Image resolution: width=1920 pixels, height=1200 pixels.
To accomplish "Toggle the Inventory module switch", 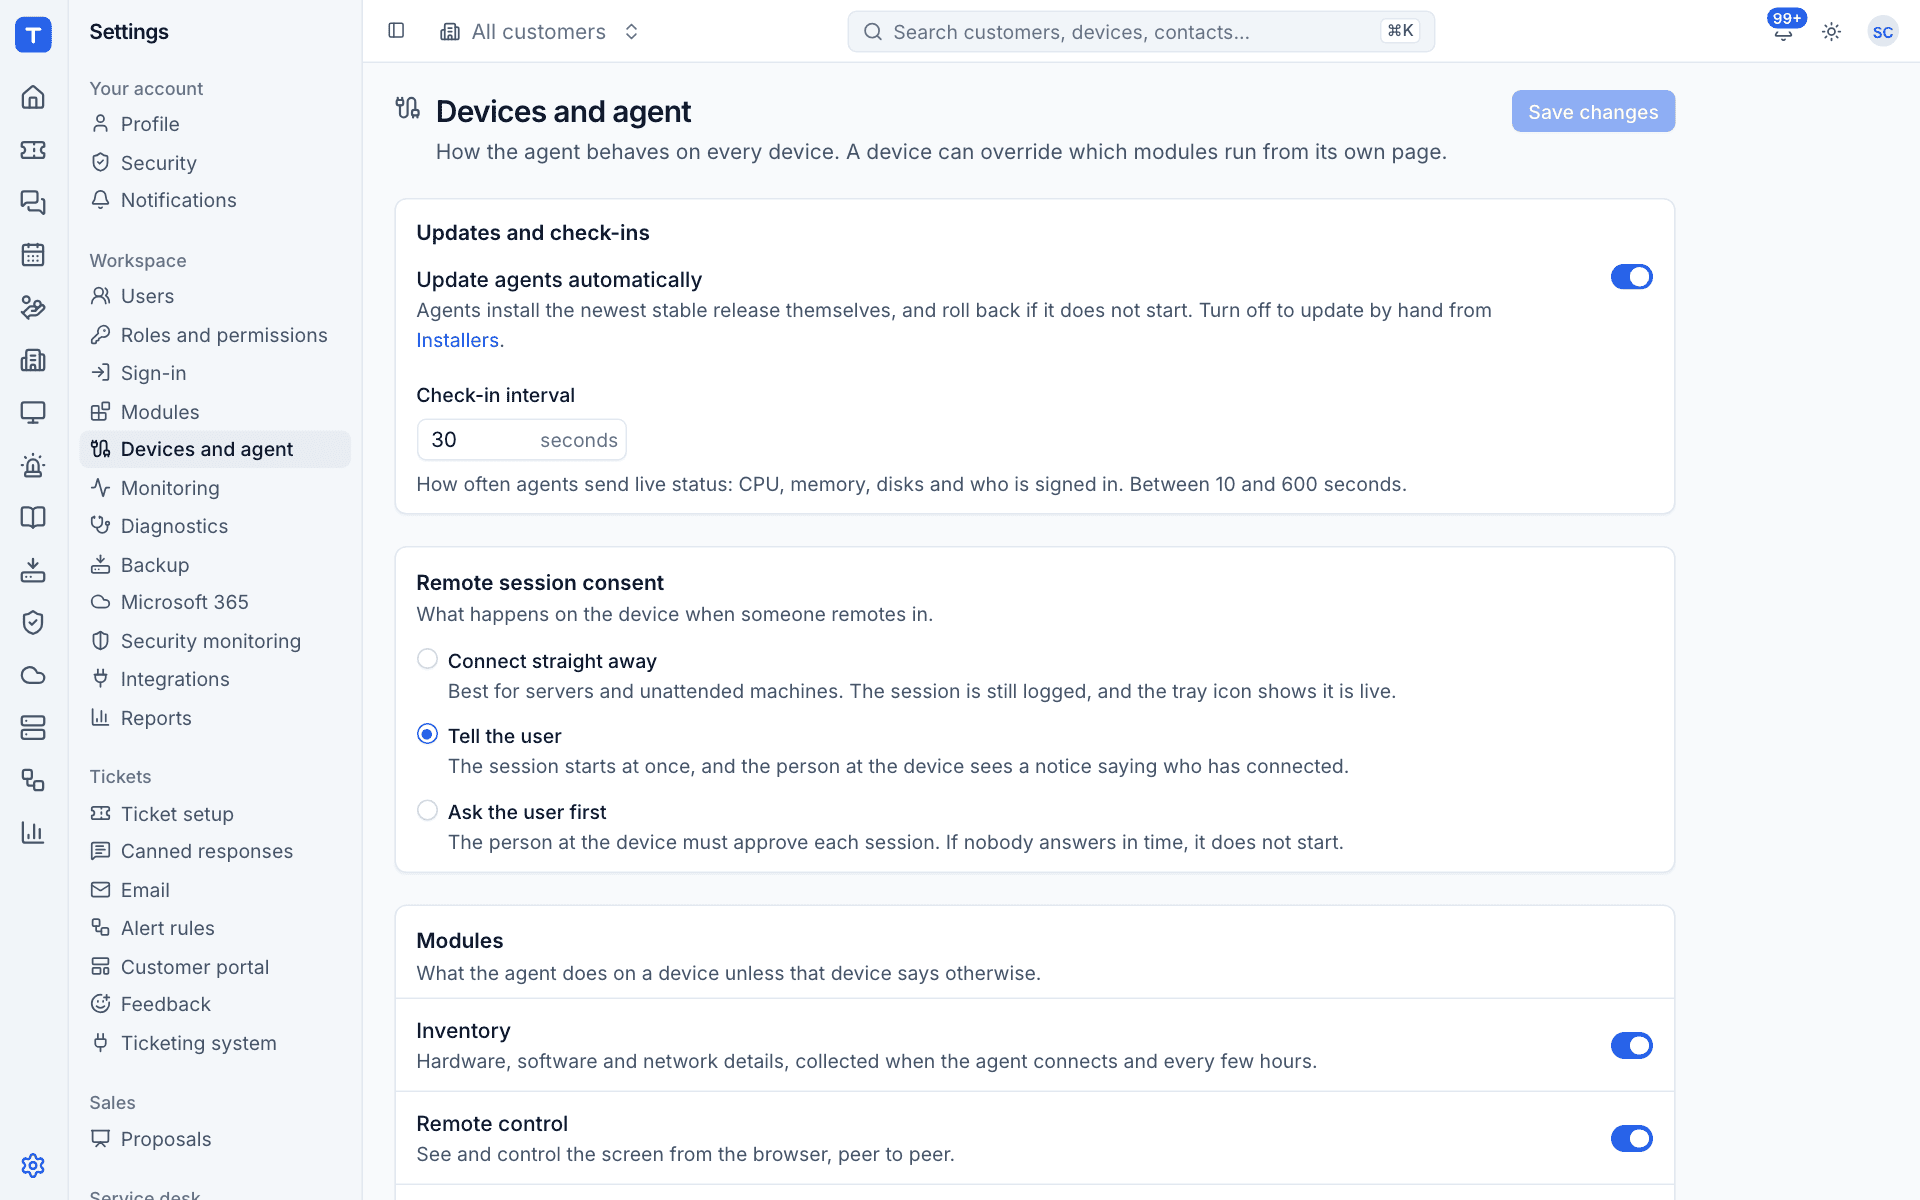I will point(1631,1045).
